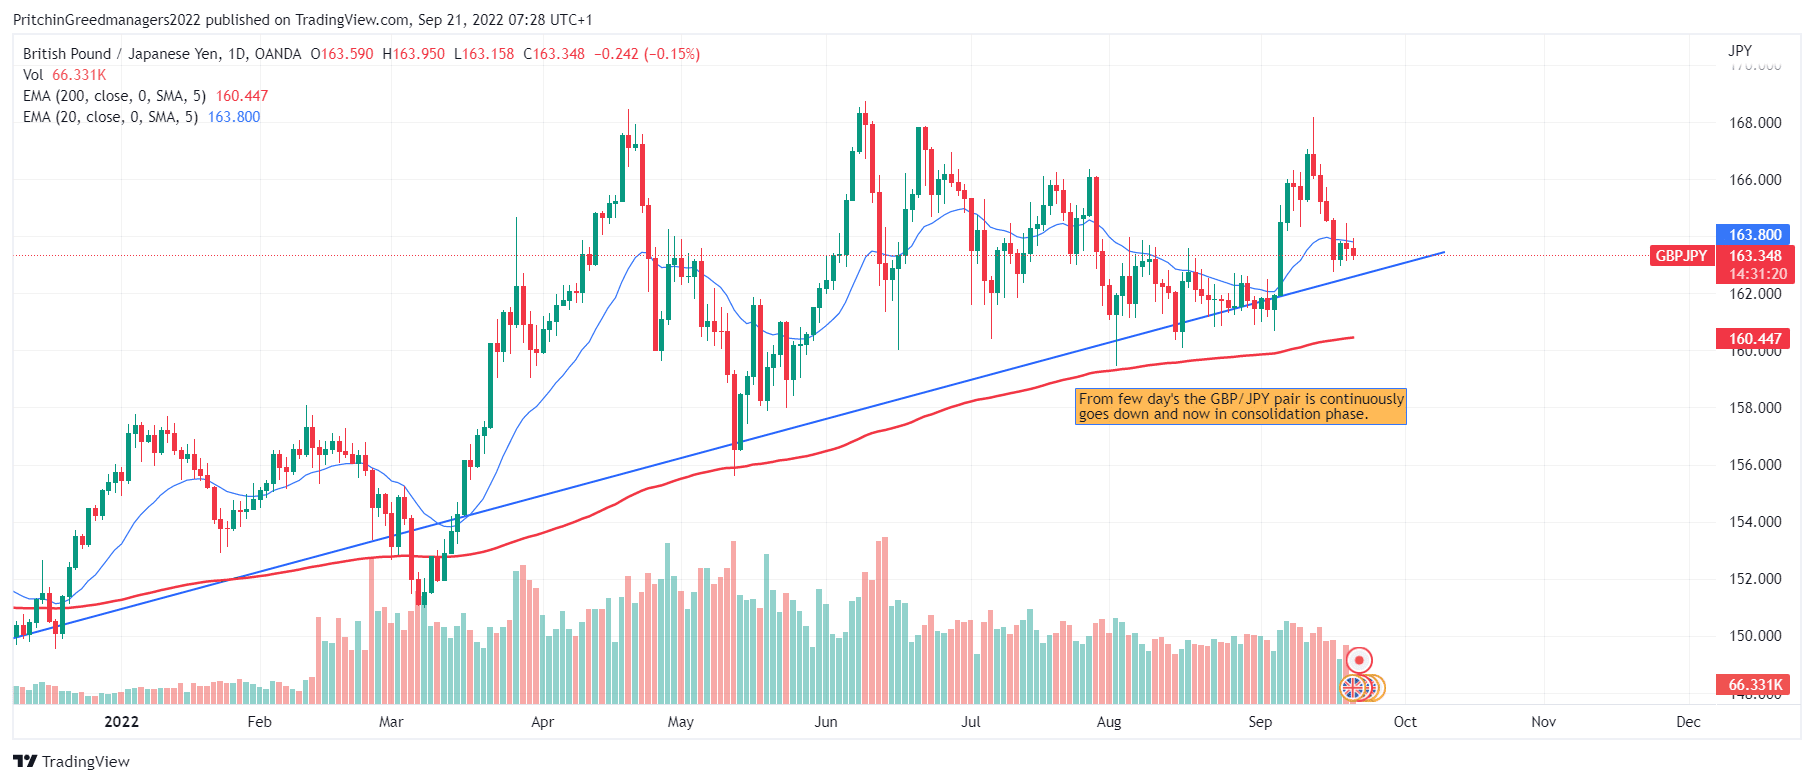Click the UK flag economic event icon

(1354, 687)
